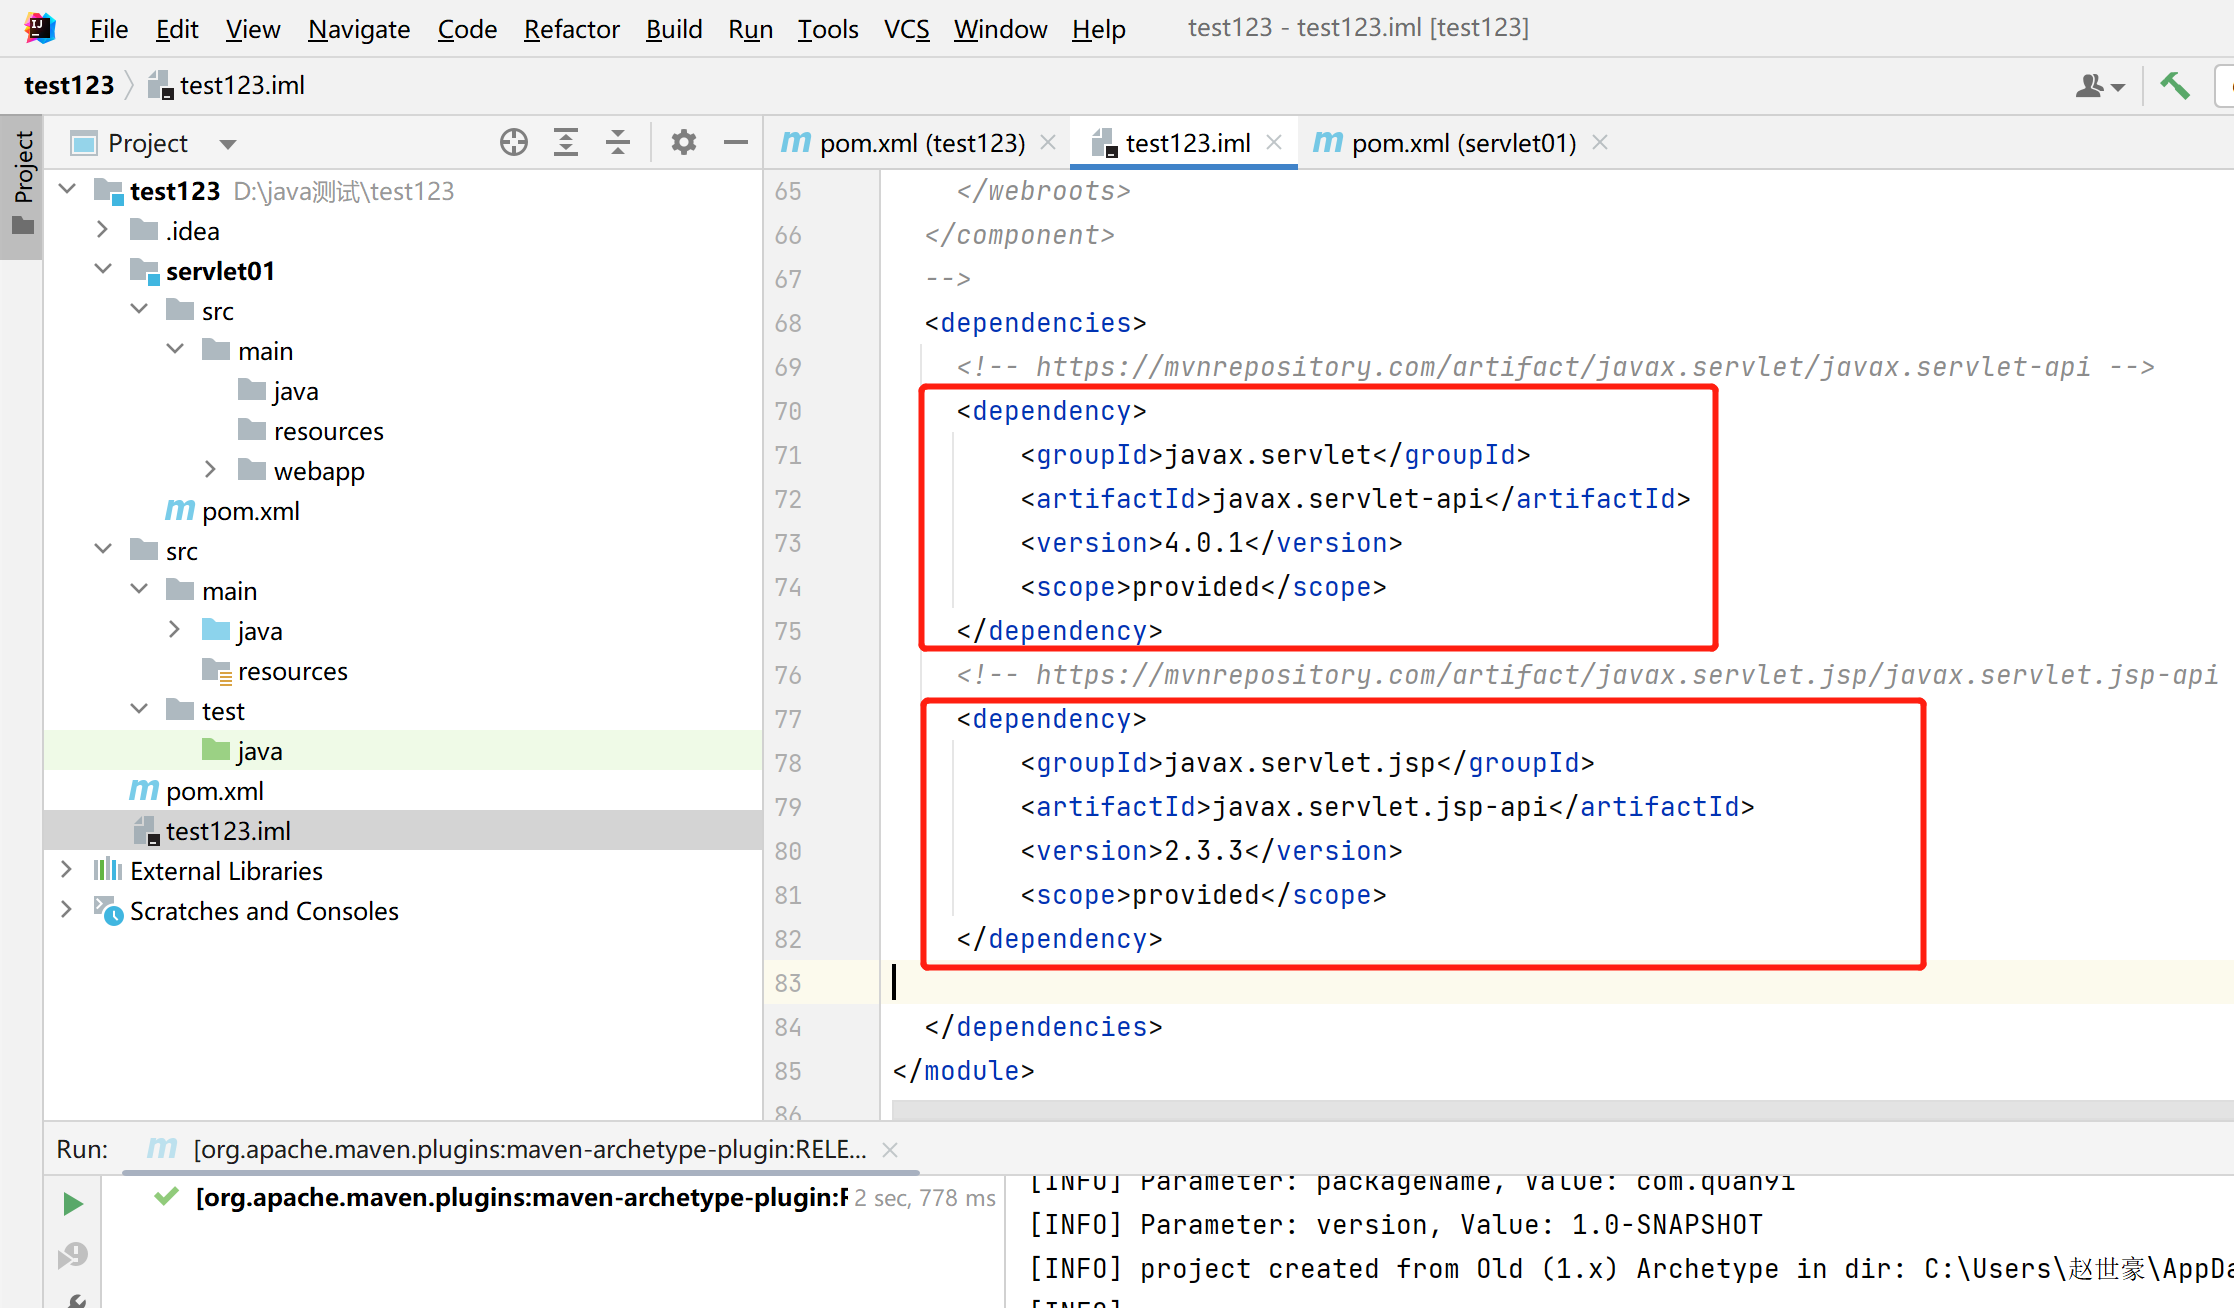The height and width of the screenshot is (1308, 2234).
Task: Close the test123.iml editor tab
Action: point(1274,143)
